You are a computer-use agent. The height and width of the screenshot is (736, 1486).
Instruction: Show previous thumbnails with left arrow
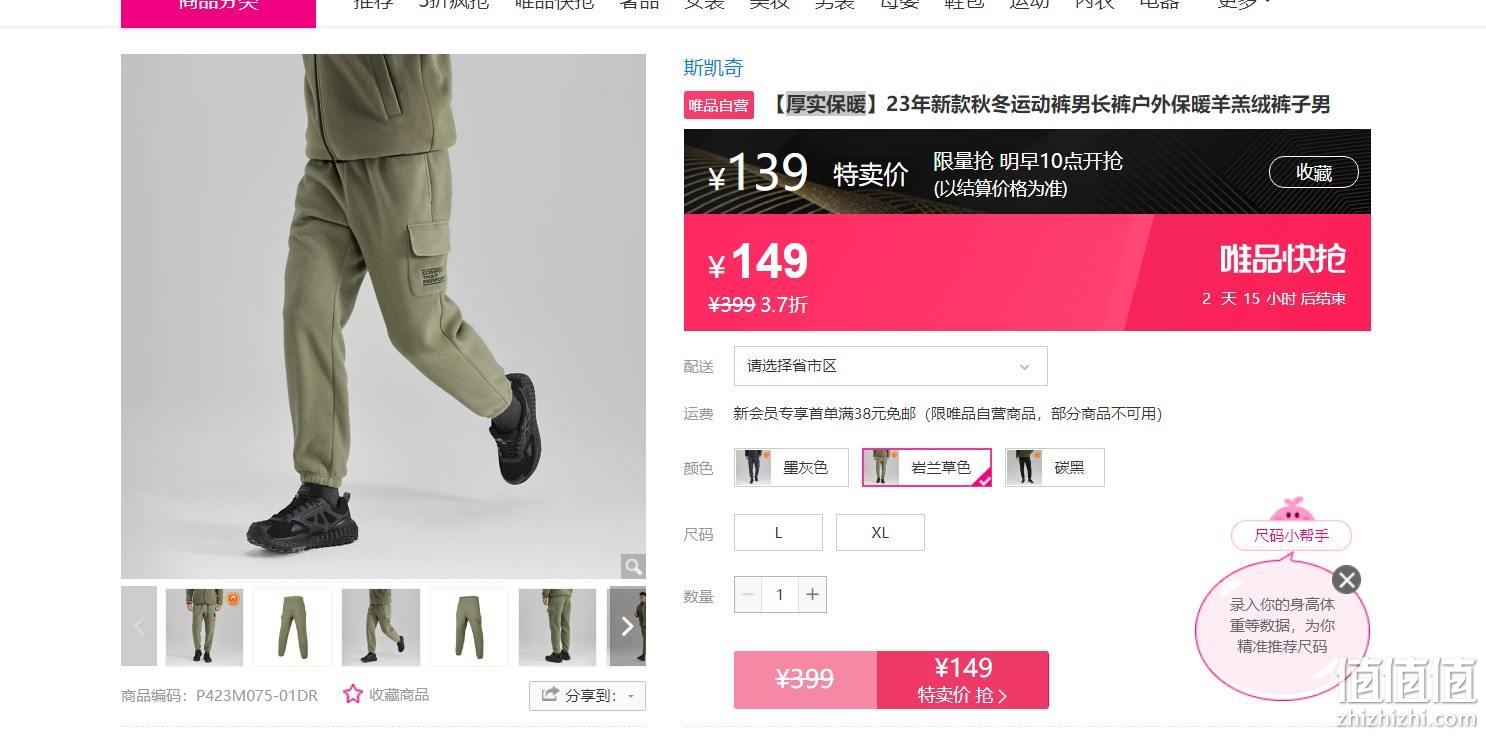point(139,626)
